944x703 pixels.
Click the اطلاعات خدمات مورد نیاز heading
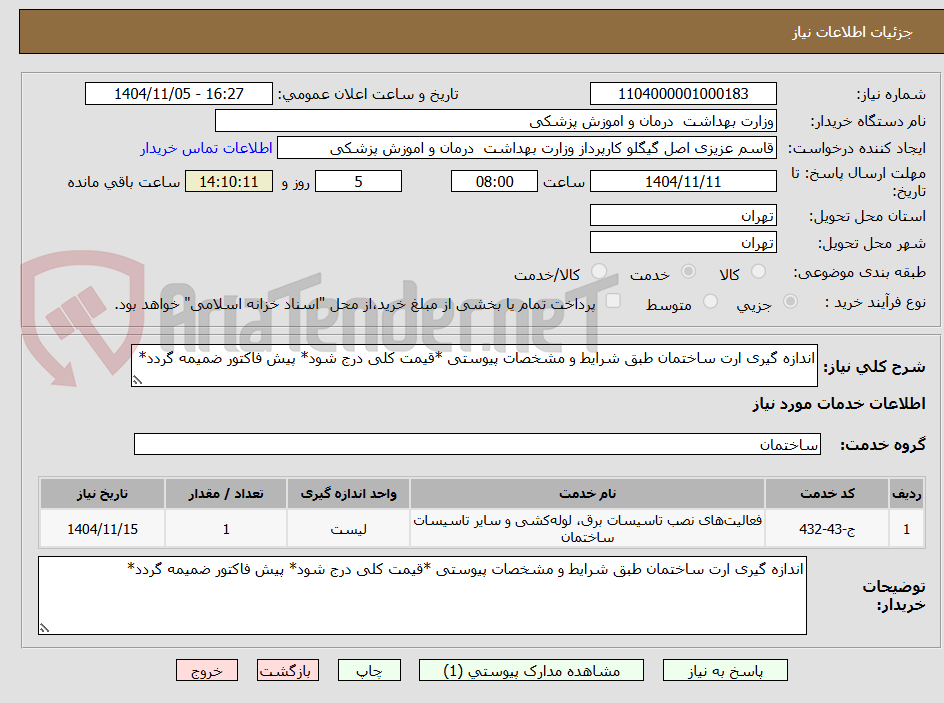coord(839,403)
